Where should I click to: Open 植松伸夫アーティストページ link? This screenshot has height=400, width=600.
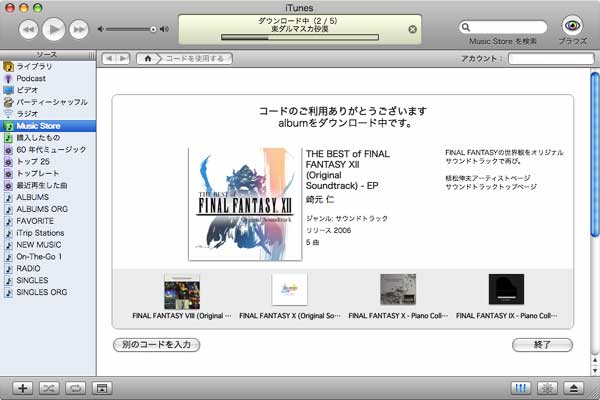click(x=488, y=178)
